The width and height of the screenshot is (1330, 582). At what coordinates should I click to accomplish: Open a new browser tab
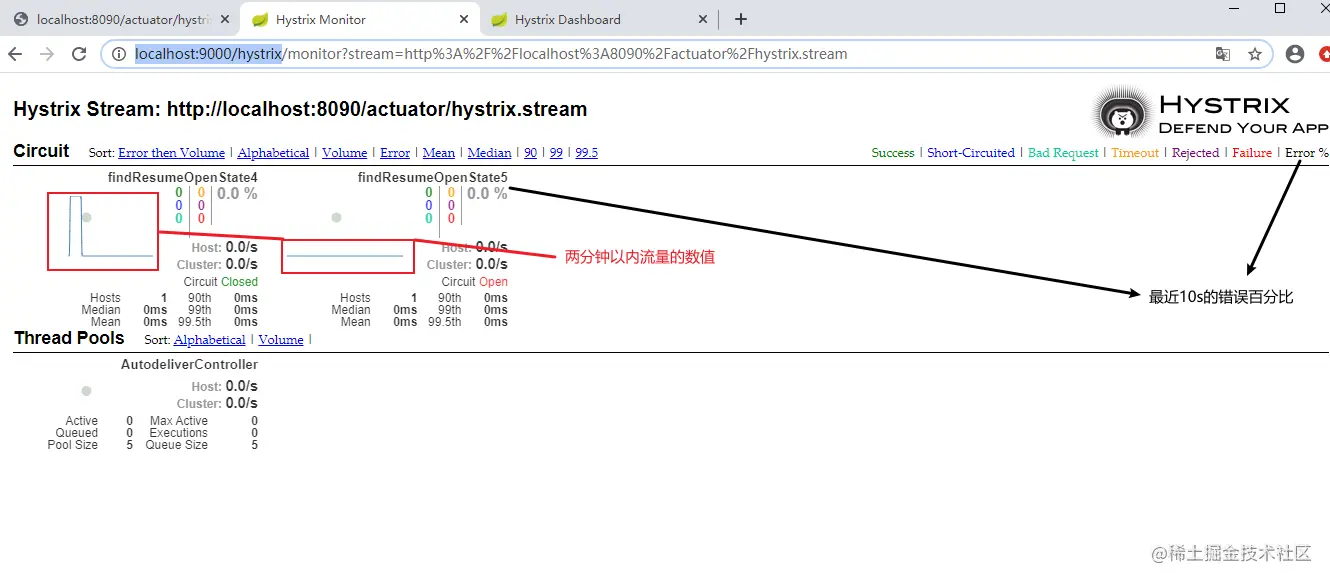point(740,19)
